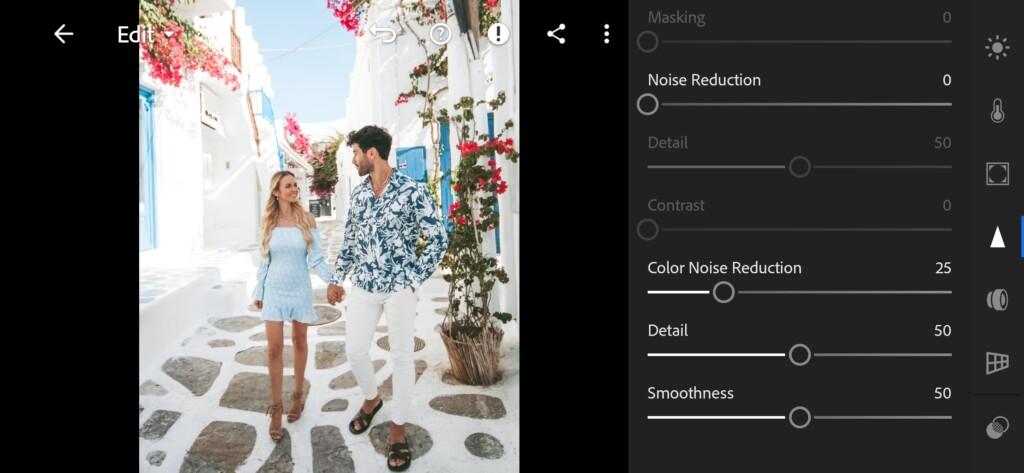Open the Optics lens panel icon
This screenshot has height=473, width=1024.
pyautogui.click(x=997, y=300)
